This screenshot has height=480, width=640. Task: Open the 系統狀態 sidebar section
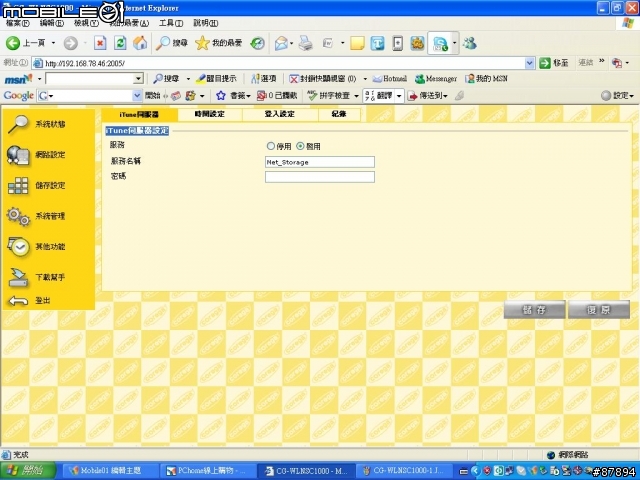click(36, 124)
